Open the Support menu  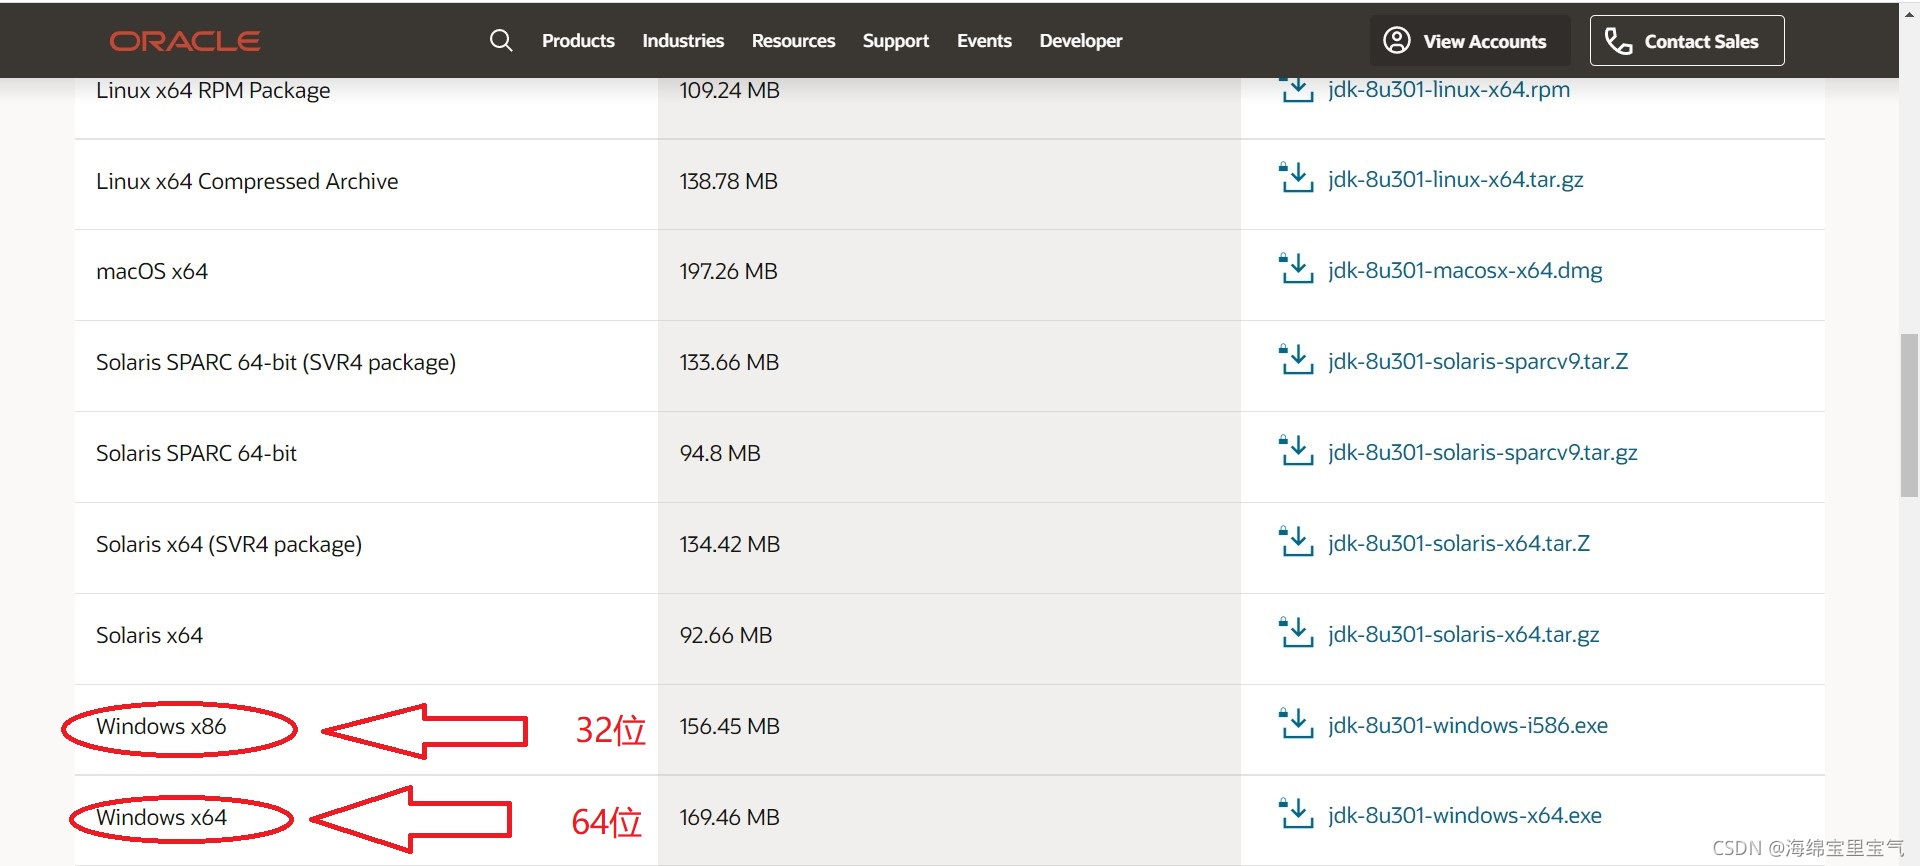896,41
